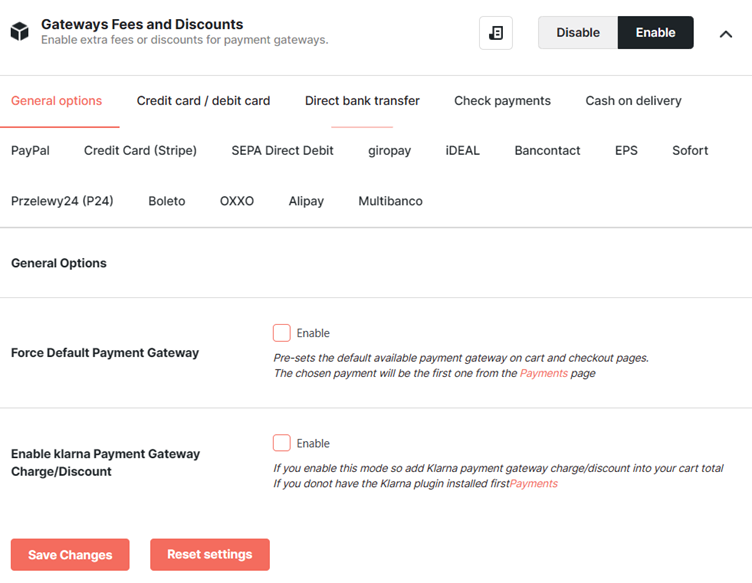Switch to General options tab

pos(57,101)
